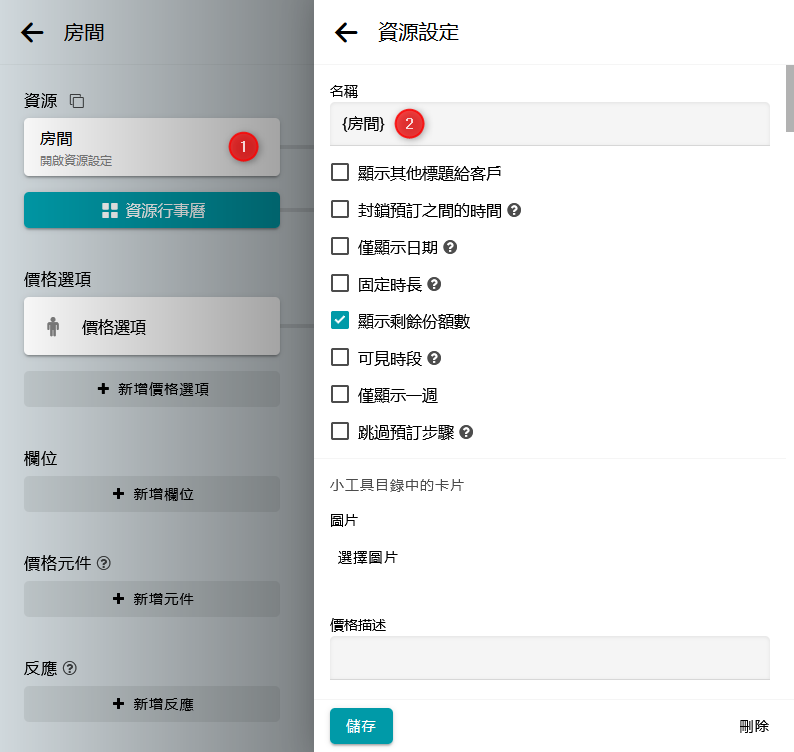Click back arrow beside 房間 title

click(x=32, y=32)
